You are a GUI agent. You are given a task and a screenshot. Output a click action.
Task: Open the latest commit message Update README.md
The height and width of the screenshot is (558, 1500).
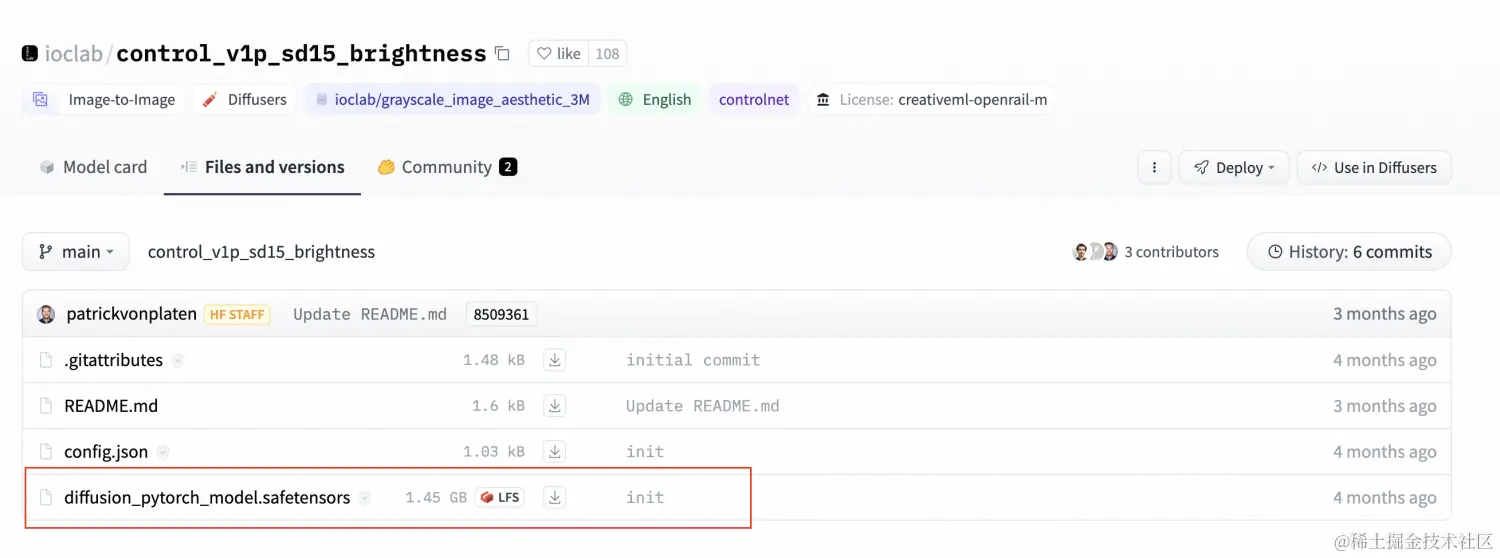pos(370,314)
